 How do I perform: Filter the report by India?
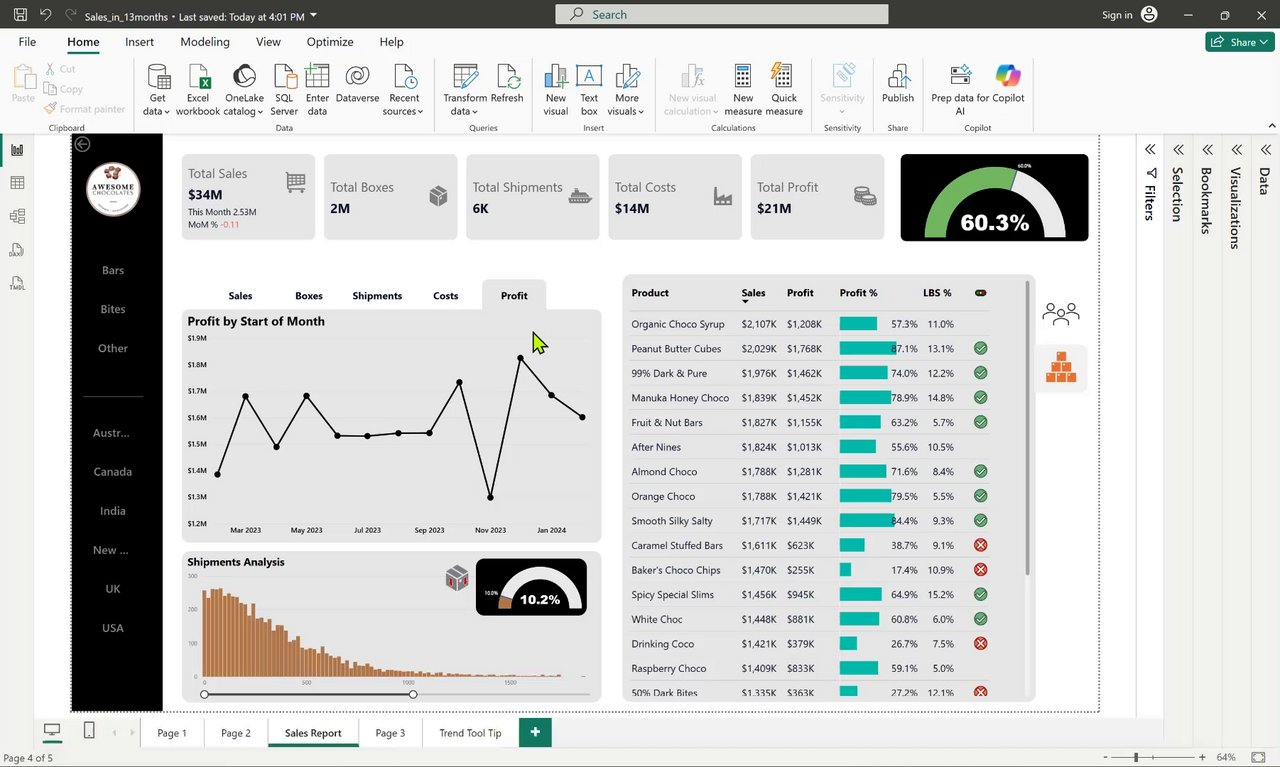point(113,511)
